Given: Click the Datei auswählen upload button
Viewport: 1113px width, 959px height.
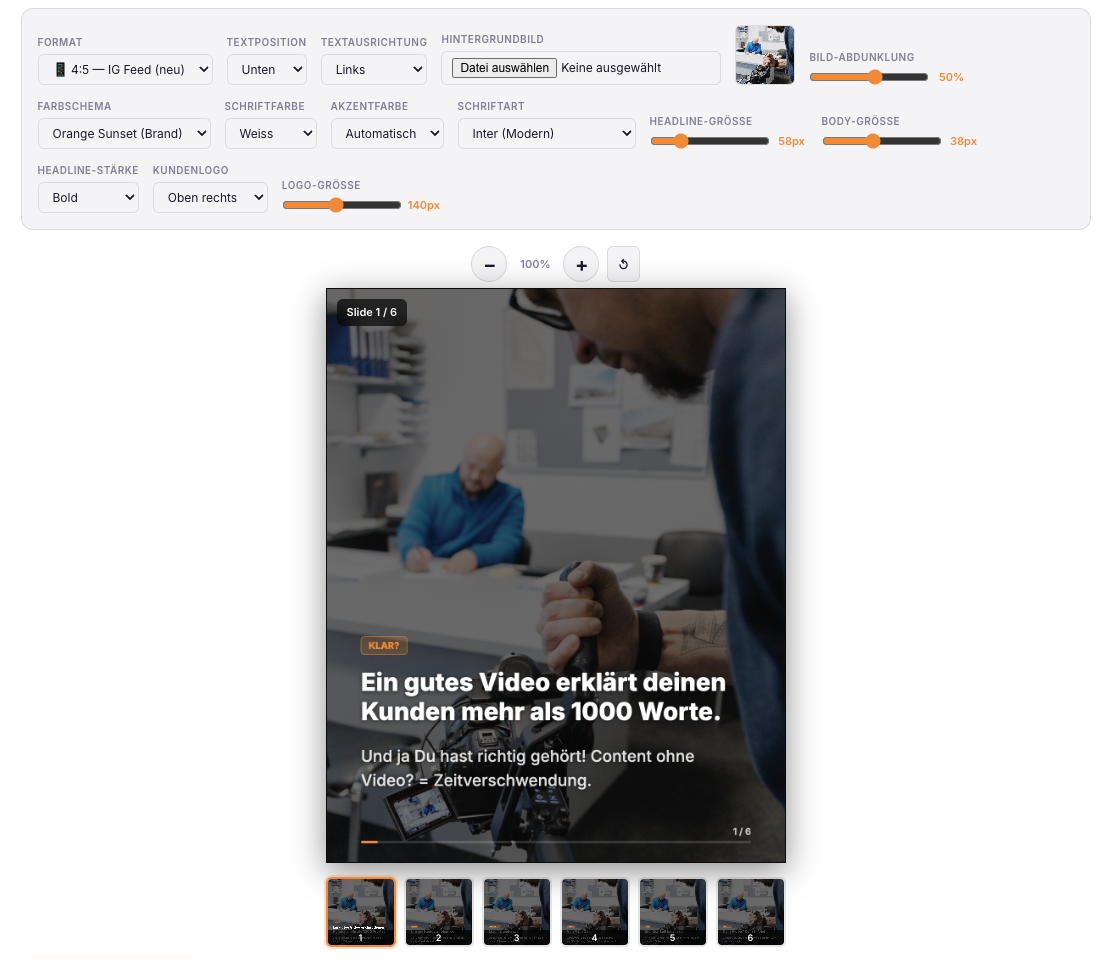Looking at the screenshot, I should (504, 68).
